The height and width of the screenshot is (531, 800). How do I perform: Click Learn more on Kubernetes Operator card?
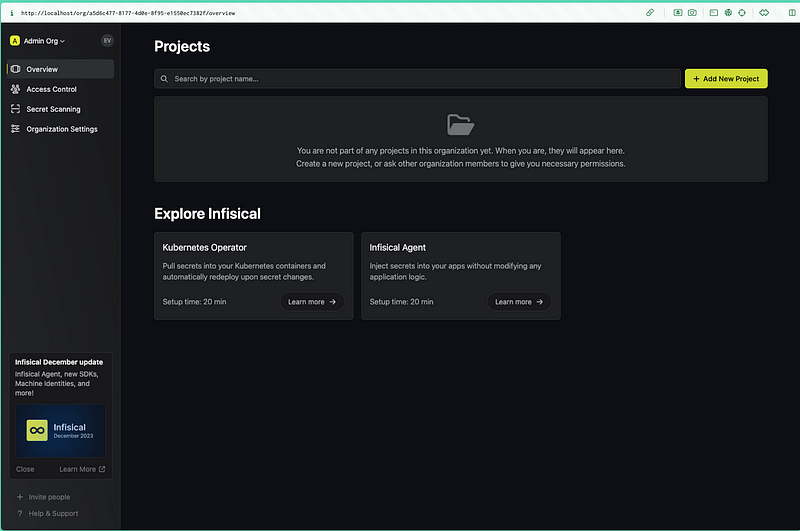[x=312, y=301]
